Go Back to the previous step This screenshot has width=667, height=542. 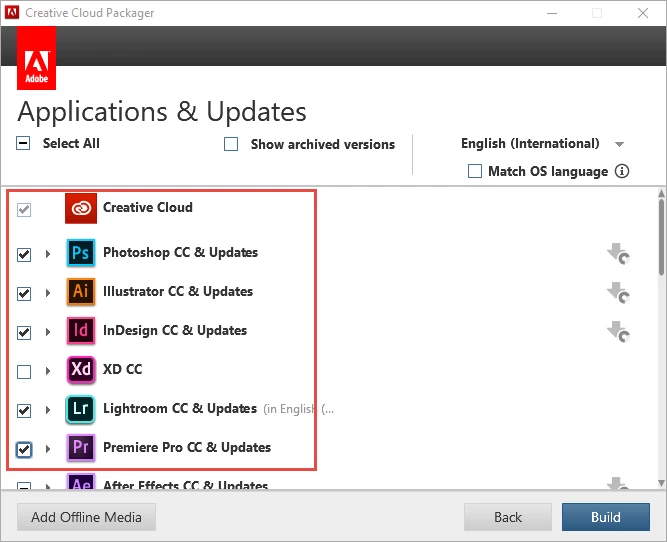tap(507, 517)
